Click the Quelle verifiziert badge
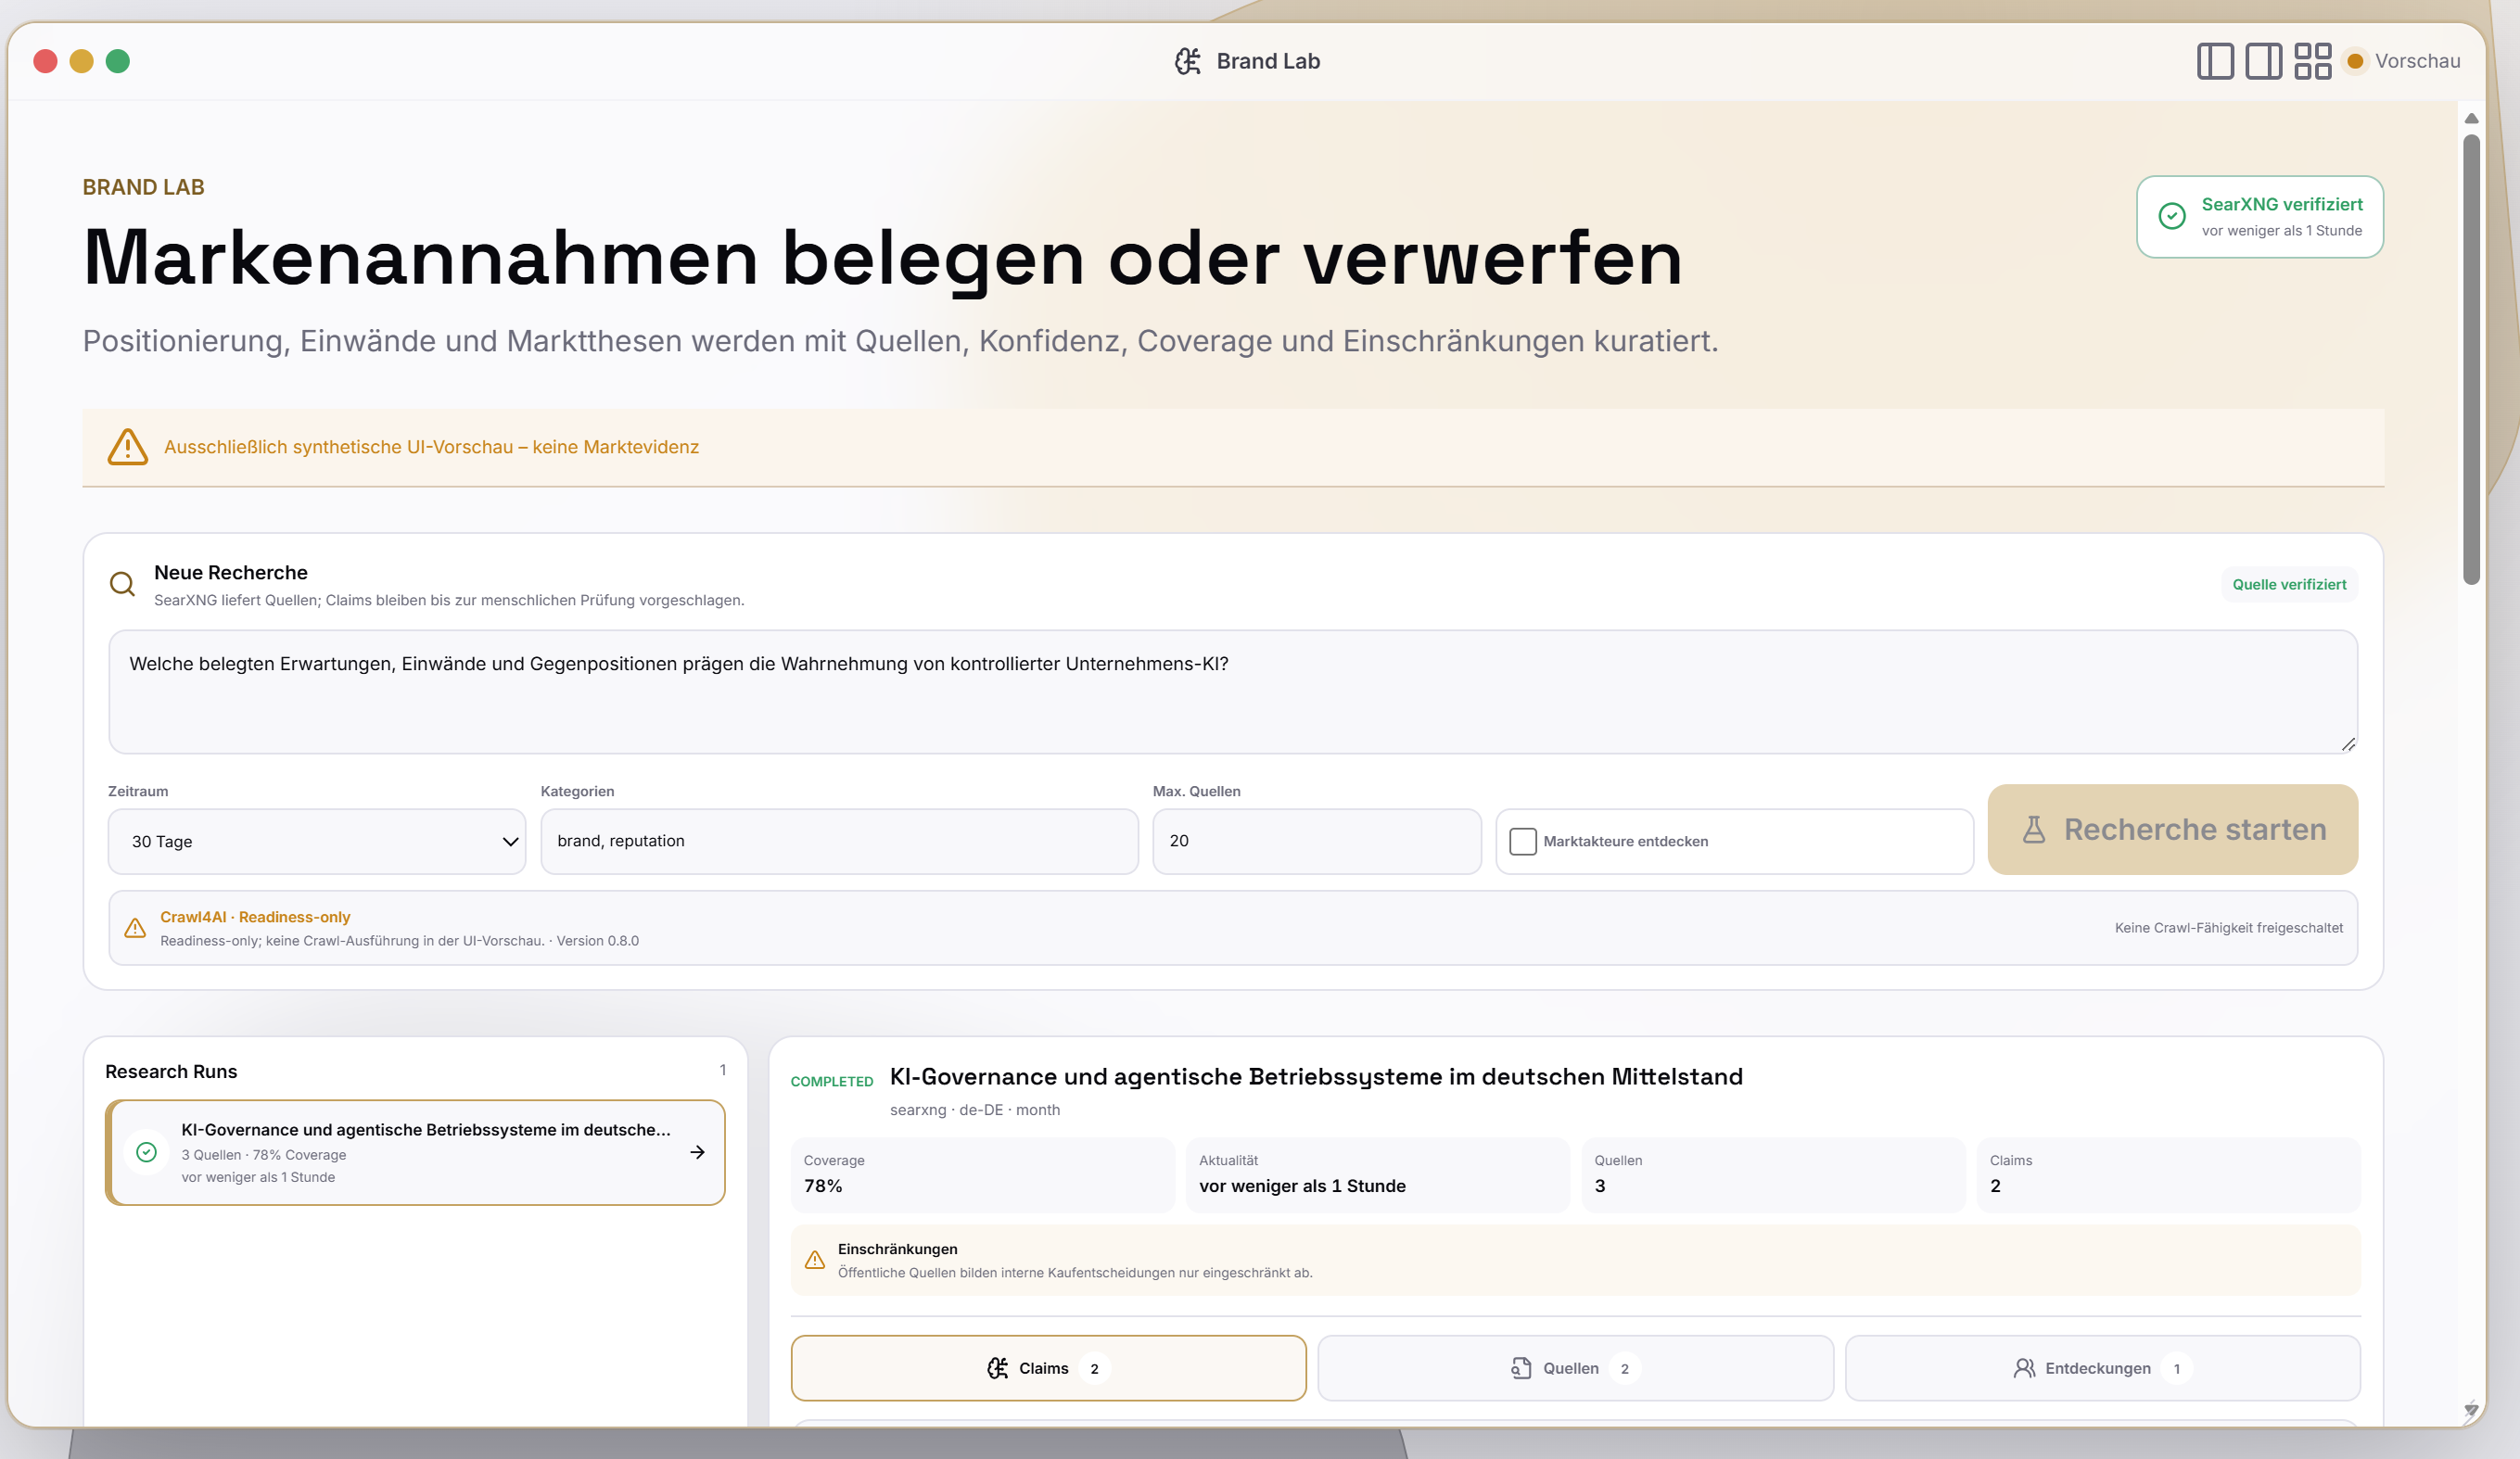The width and height of the screenshot is (2520, 1459). 2289,584
